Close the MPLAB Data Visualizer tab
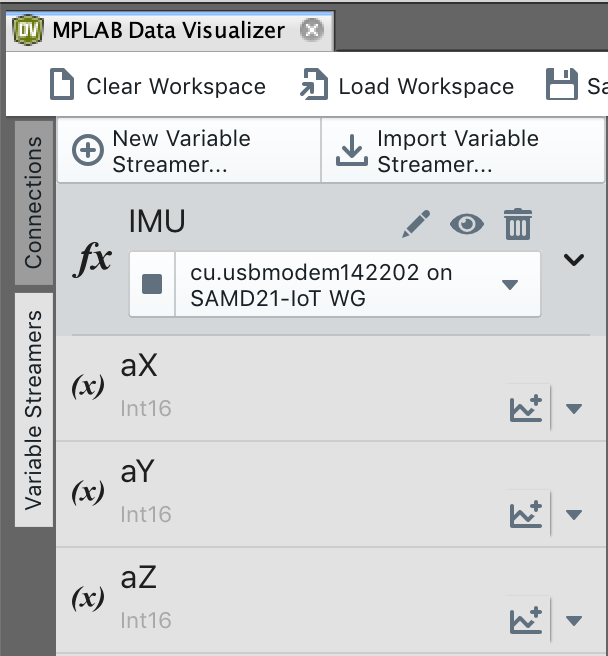608x656 pixels. click(312, 30)
